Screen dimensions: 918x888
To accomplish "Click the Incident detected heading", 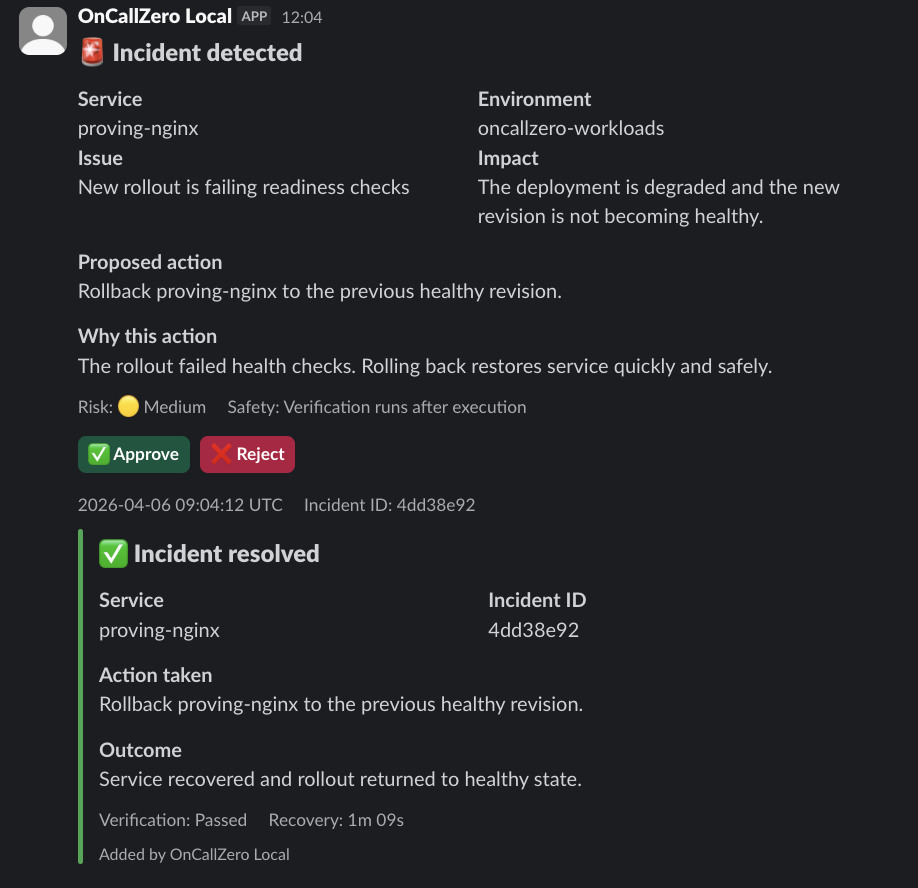I will 205,52.
